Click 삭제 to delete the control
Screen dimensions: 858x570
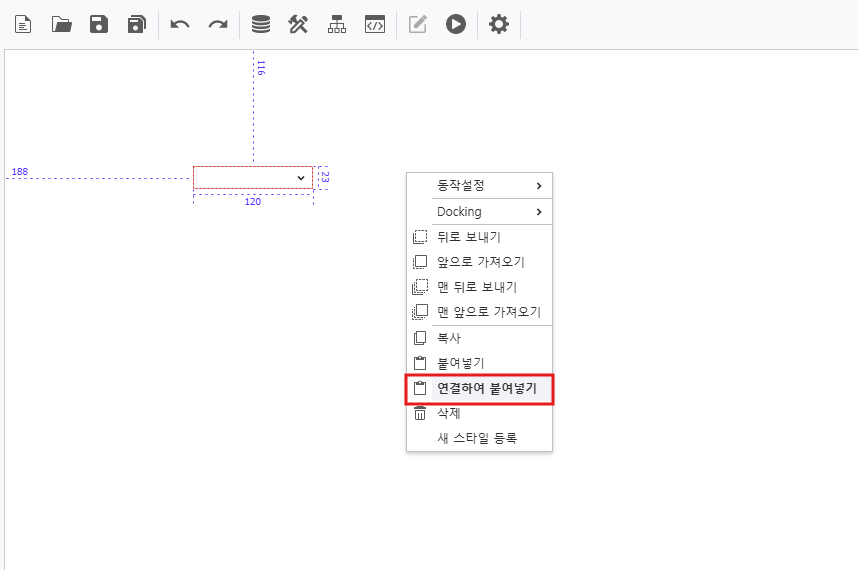click(x=479, y=413)
